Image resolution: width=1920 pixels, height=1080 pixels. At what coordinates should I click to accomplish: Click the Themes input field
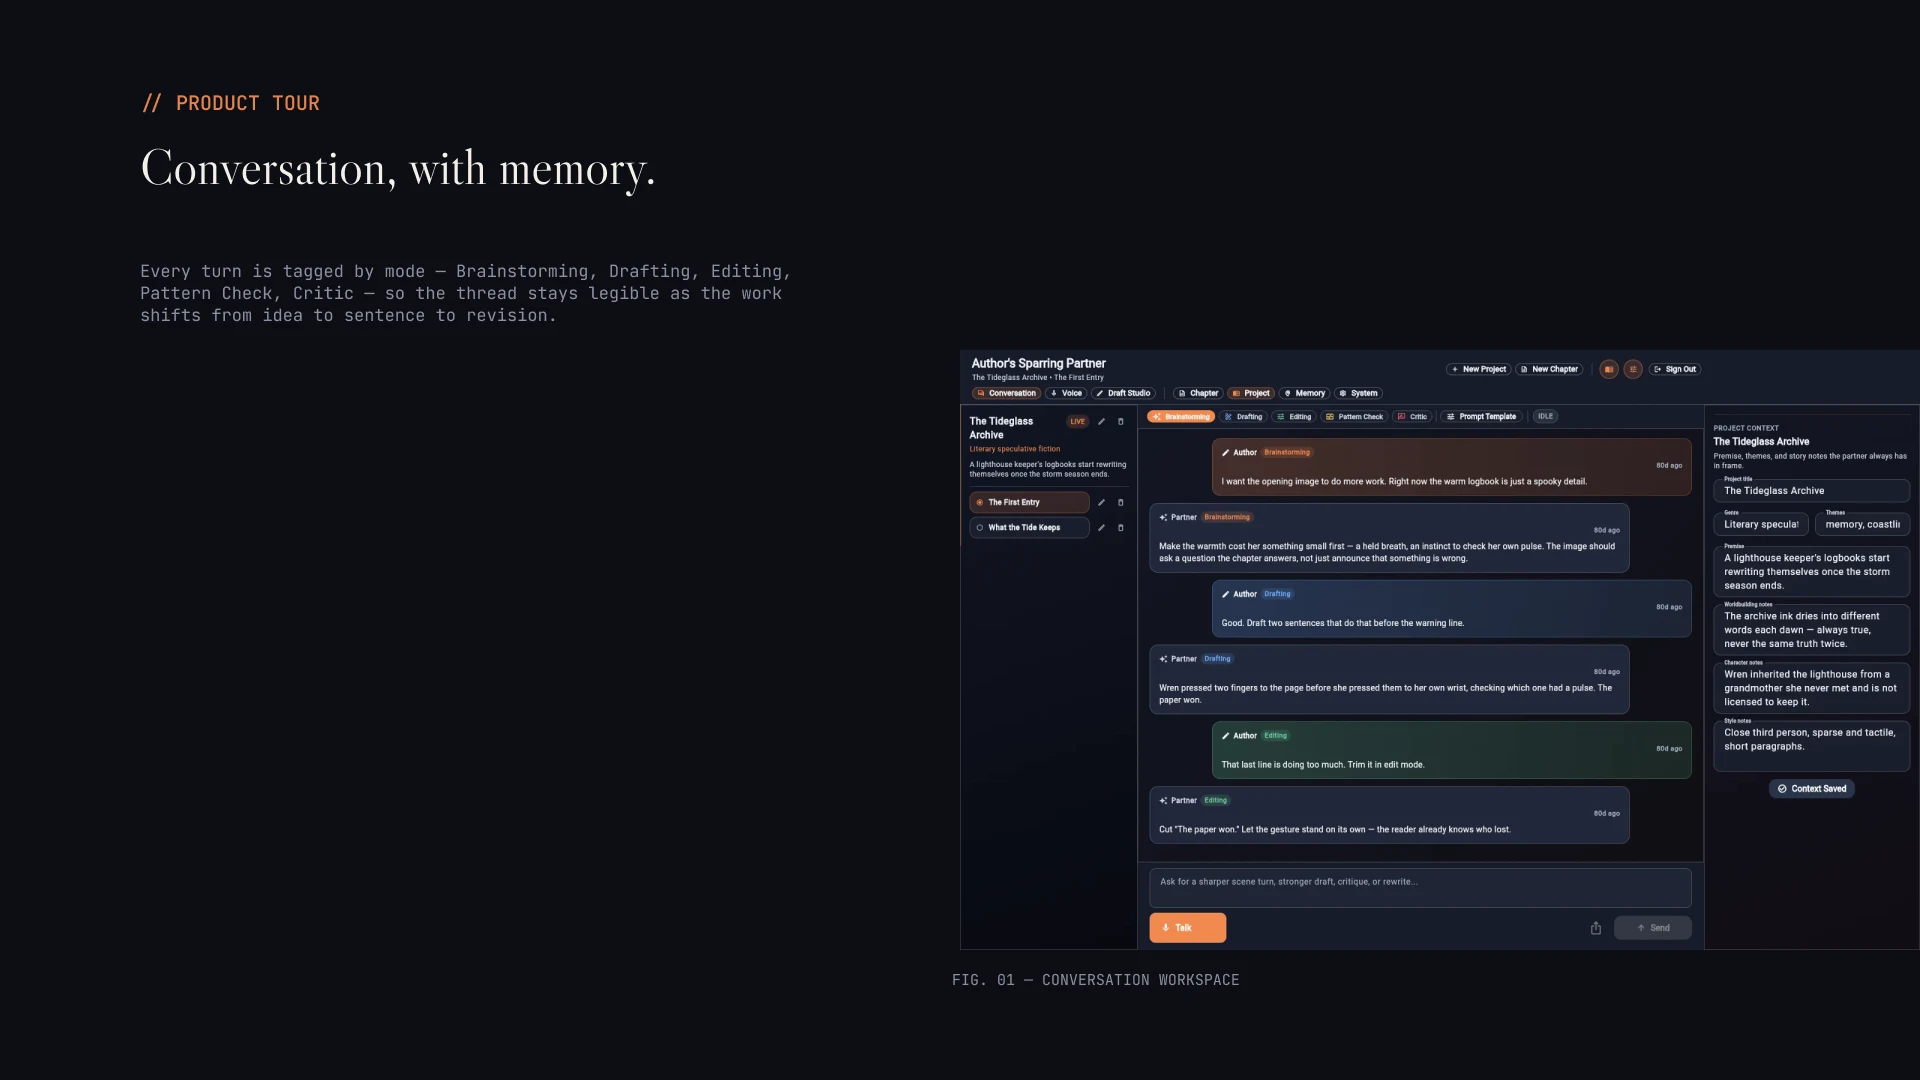click(x=1862, y=525)
